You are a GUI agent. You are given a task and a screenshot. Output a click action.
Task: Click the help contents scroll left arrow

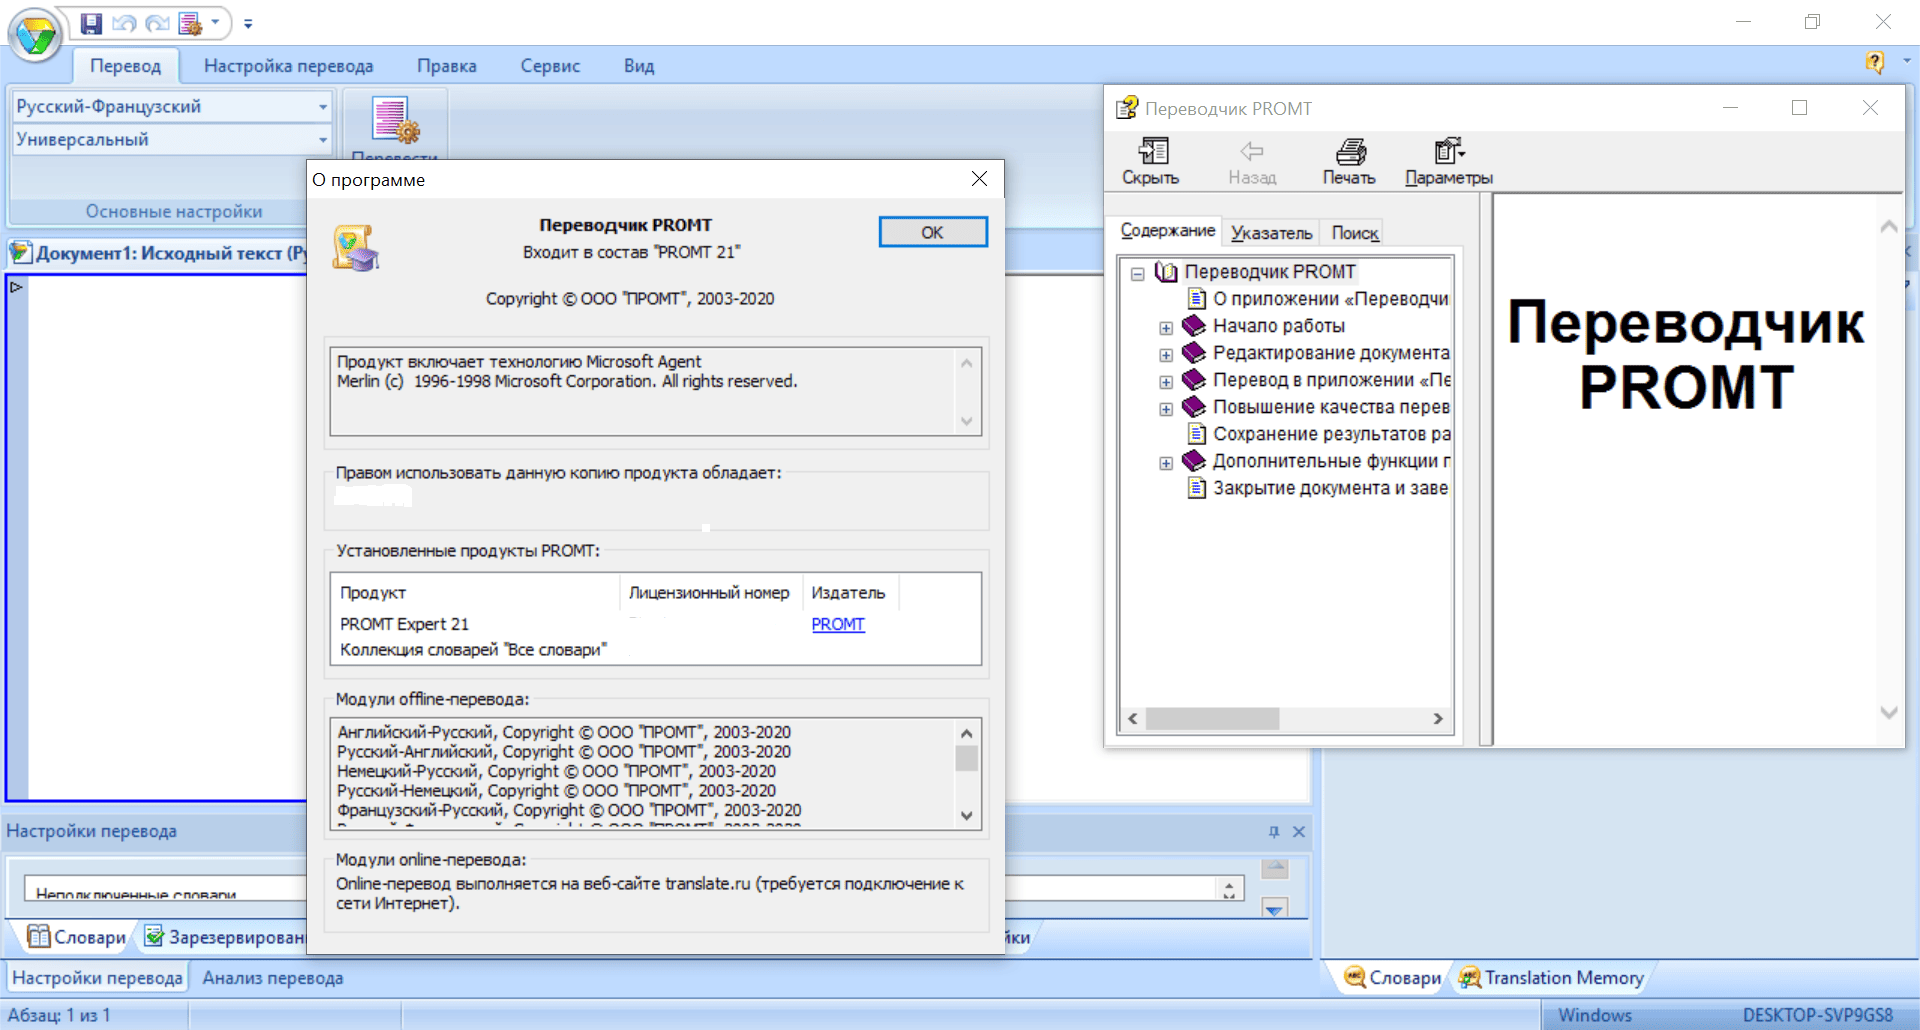[x=1133, y=719]
